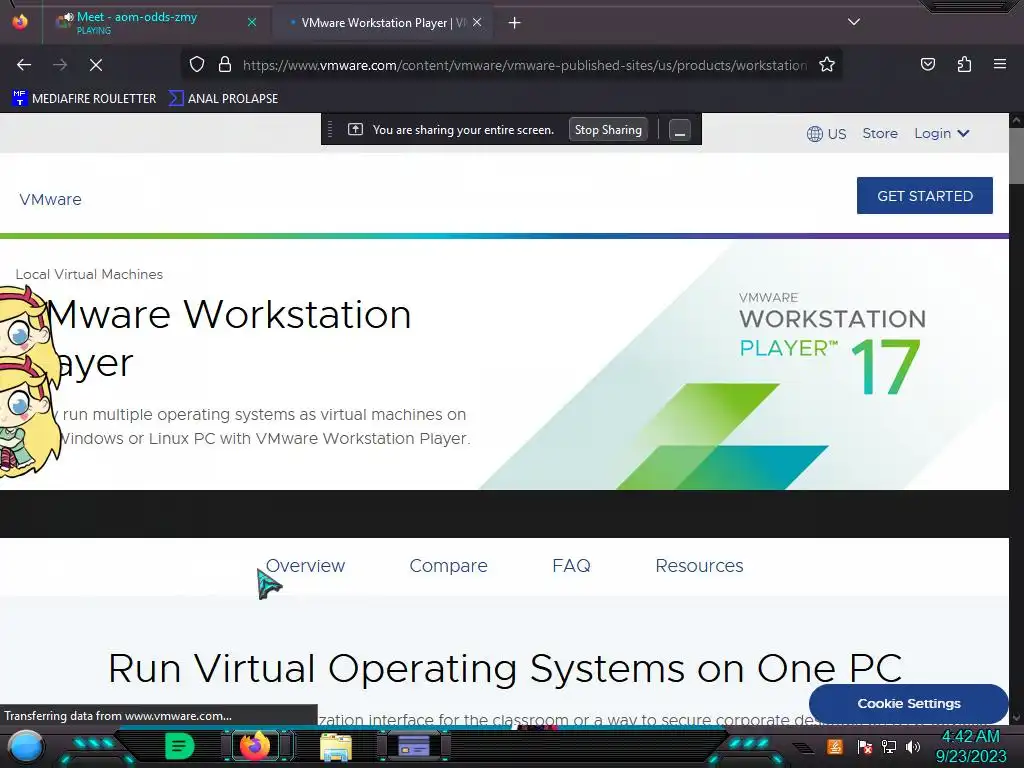Viewport: 1024px width, 768px height.
Task: Open Action Center flag tray icon
Action: (x=865, y=746)
